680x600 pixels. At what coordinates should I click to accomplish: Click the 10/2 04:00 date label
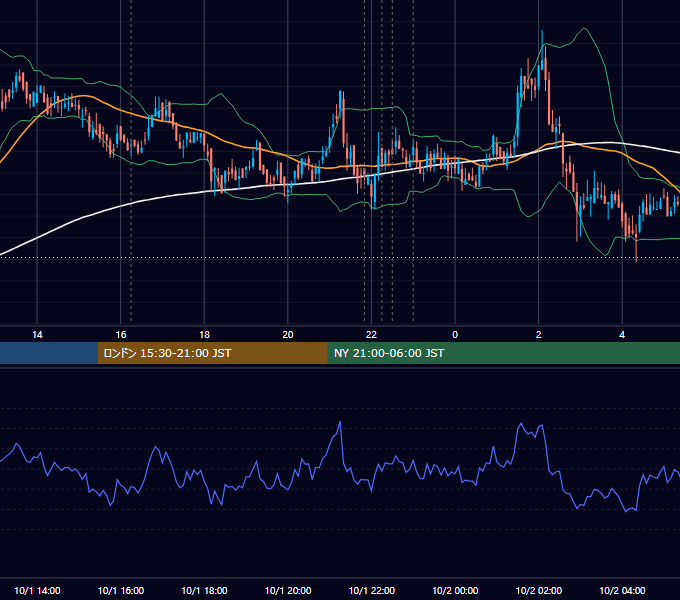coord(622,590)
